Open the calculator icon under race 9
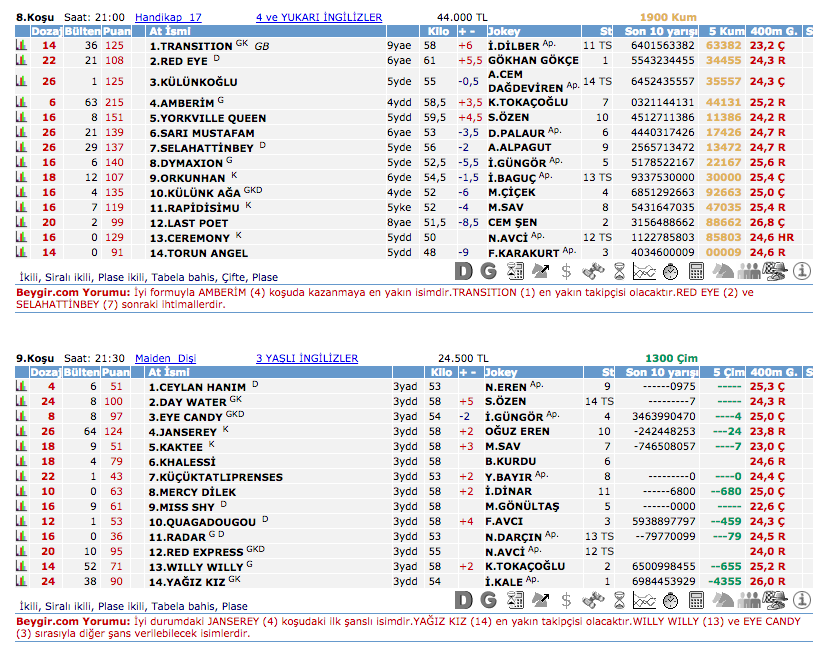This screenshot has height=649, width=837. pyautogui.click(x=697, y=600)
